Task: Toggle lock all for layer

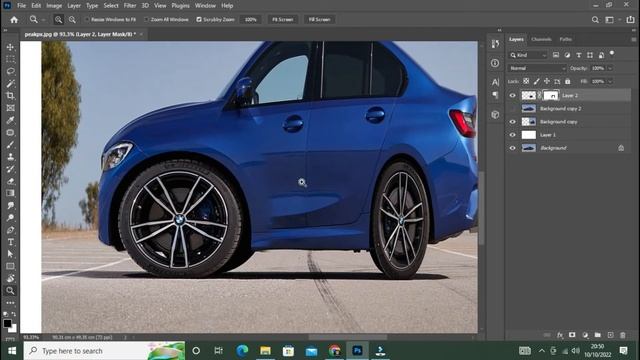Action: click(567, 81)
